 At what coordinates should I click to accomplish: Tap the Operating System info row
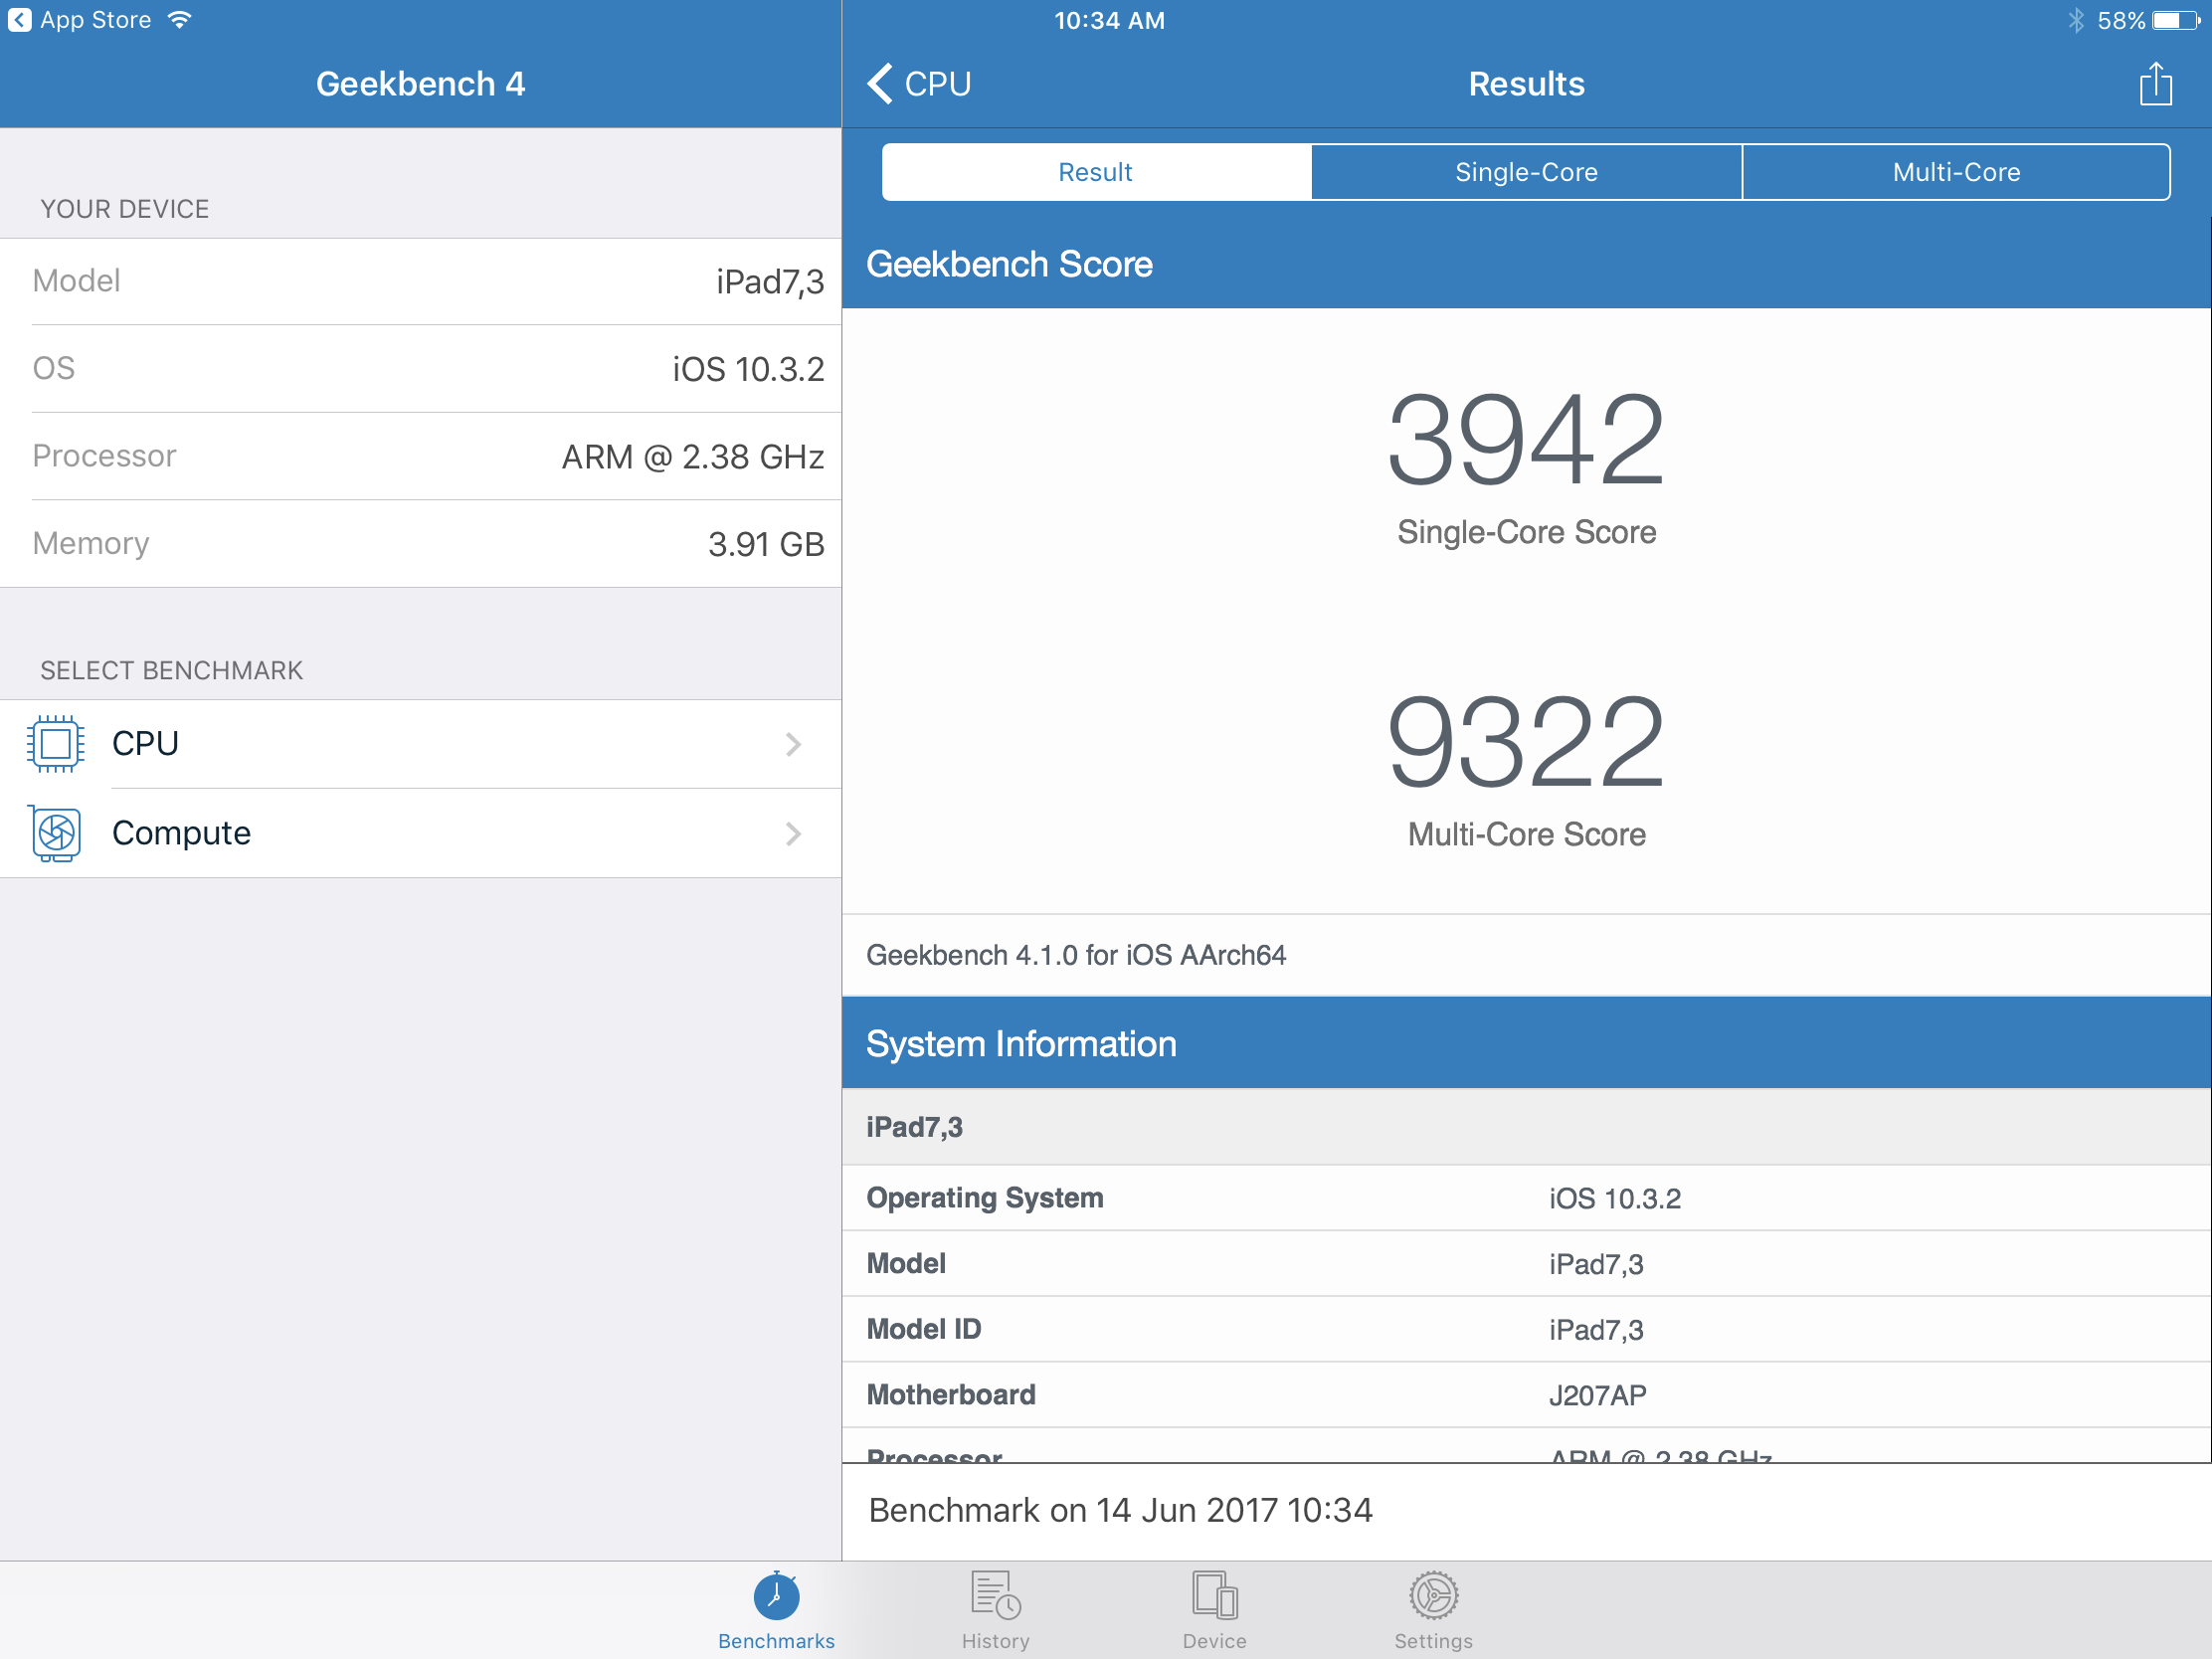[x=1526, y=1198]
